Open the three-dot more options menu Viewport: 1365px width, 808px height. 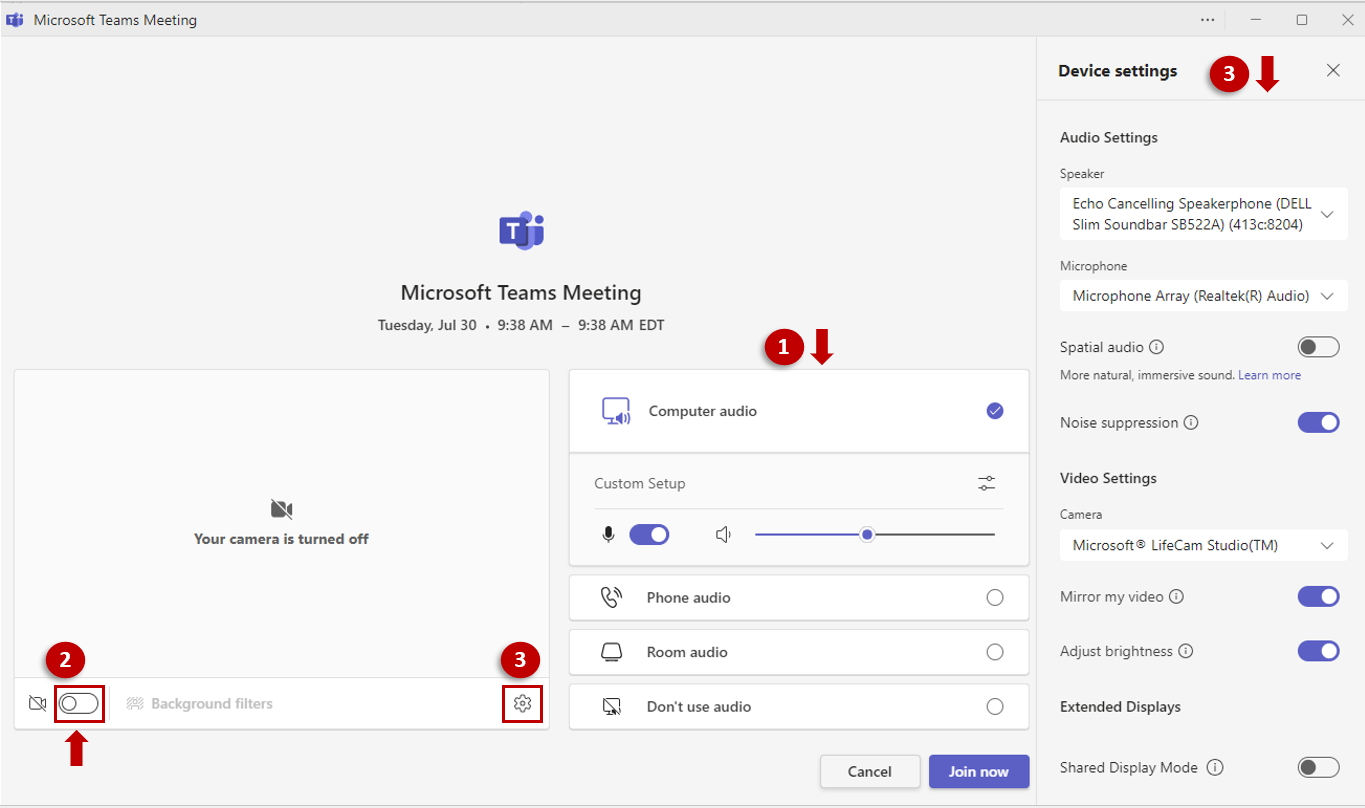(x=1208, y=20)
